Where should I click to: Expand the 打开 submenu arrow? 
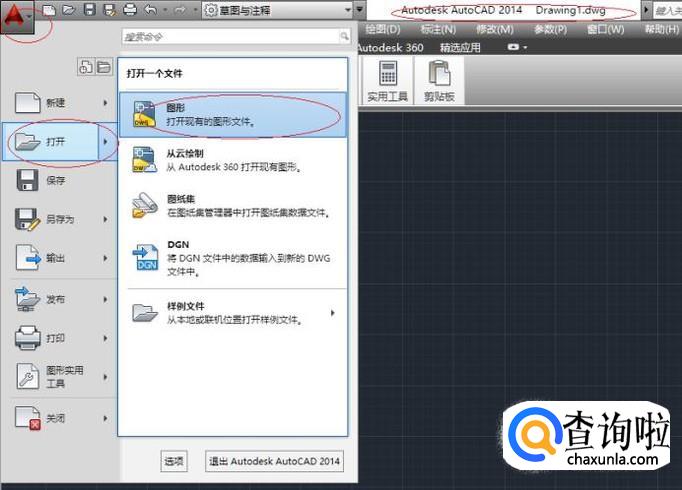107,142
